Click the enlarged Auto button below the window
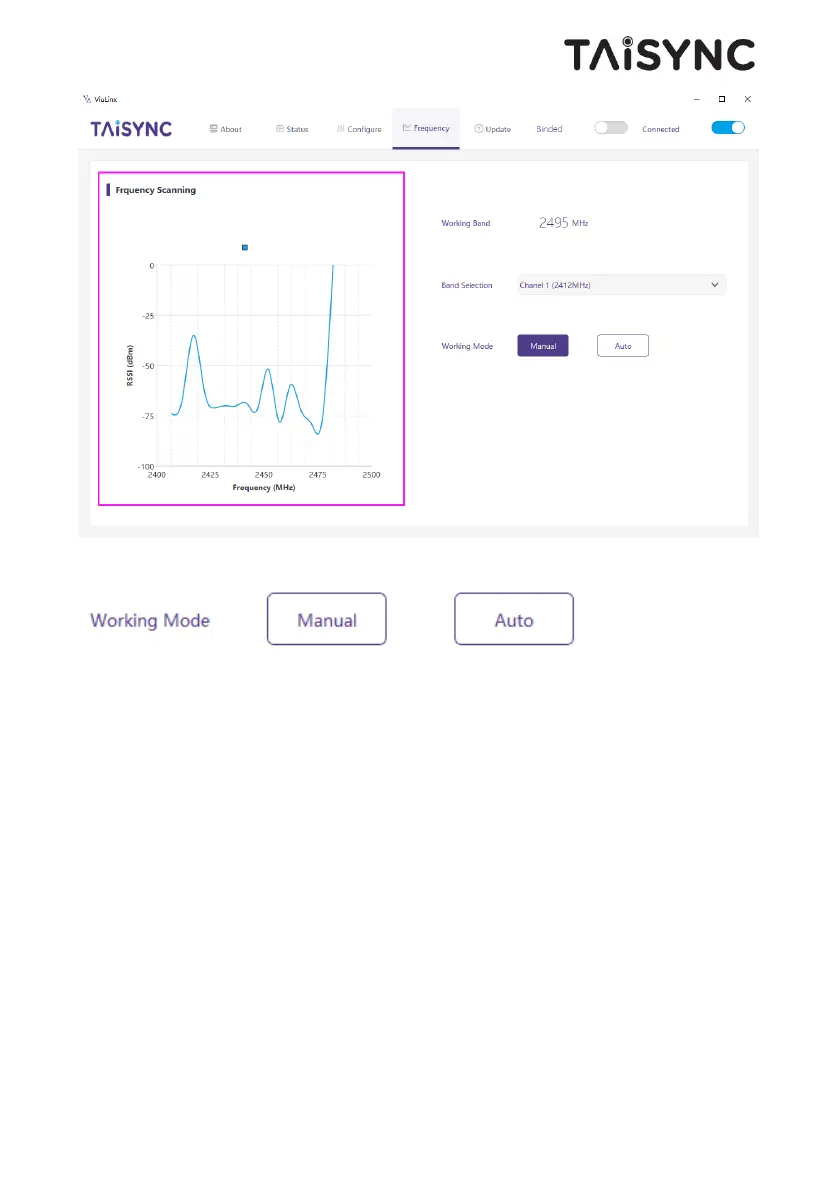 [514, 619]
